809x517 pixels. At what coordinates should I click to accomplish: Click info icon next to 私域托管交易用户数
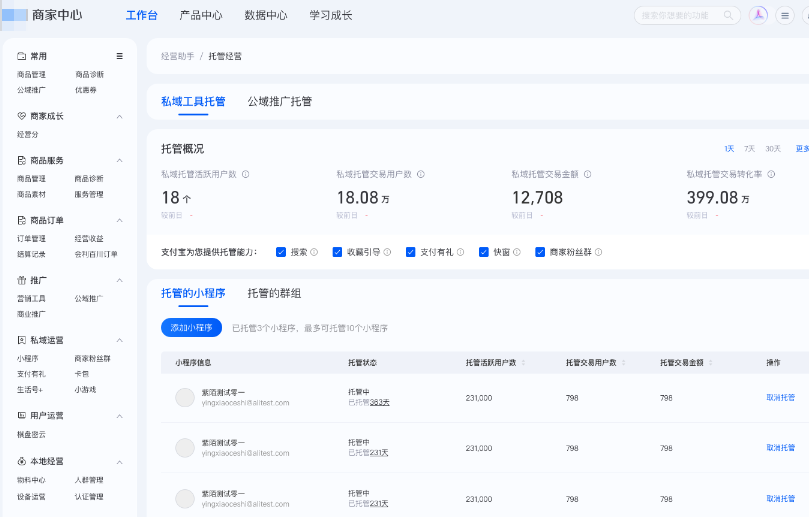click(421, 174)
